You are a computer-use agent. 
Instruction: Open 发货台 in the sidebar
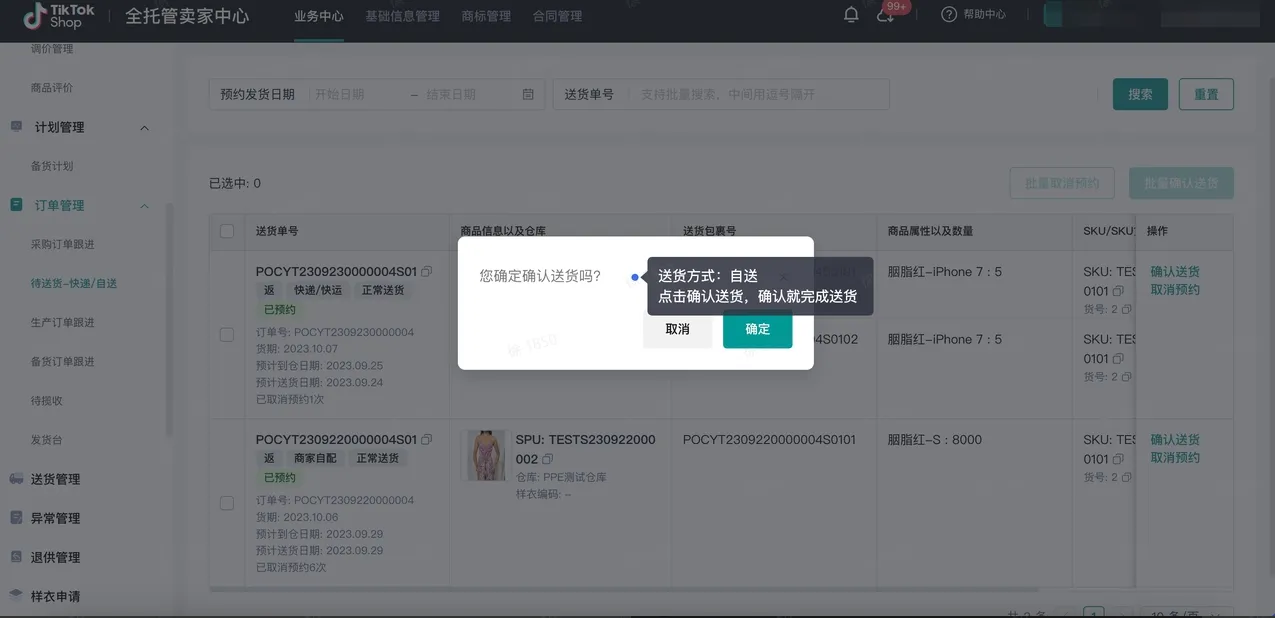click(x=47, y=440)
